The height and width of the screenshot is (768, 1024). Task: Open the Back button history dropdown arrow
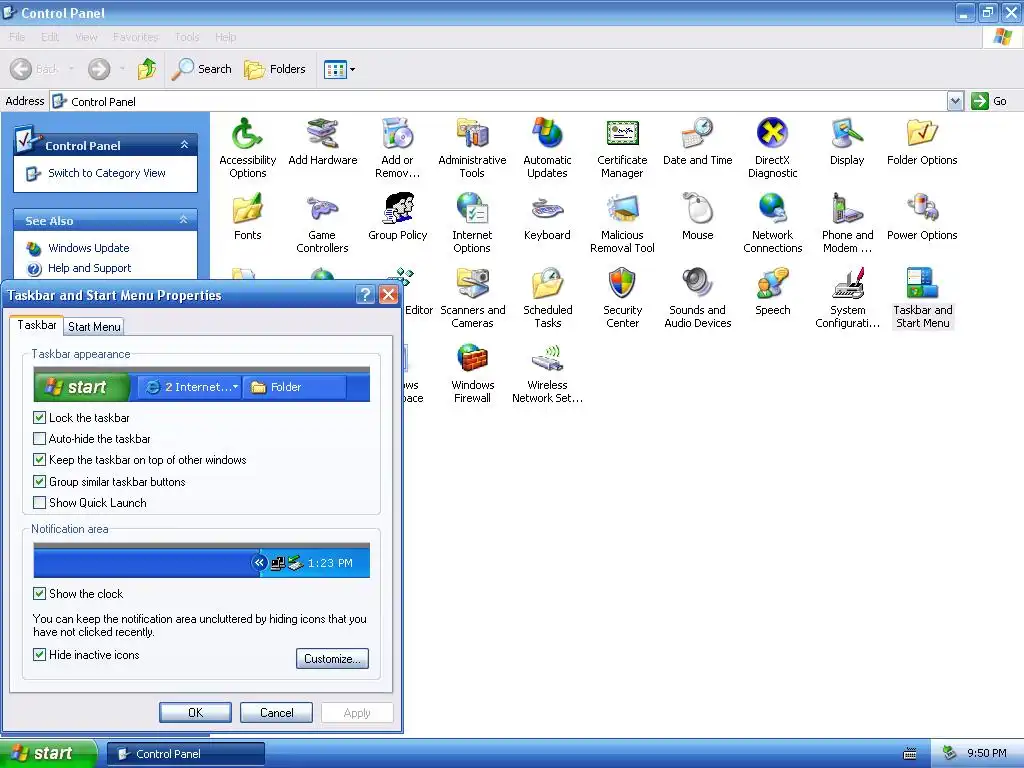coord(71,69)
